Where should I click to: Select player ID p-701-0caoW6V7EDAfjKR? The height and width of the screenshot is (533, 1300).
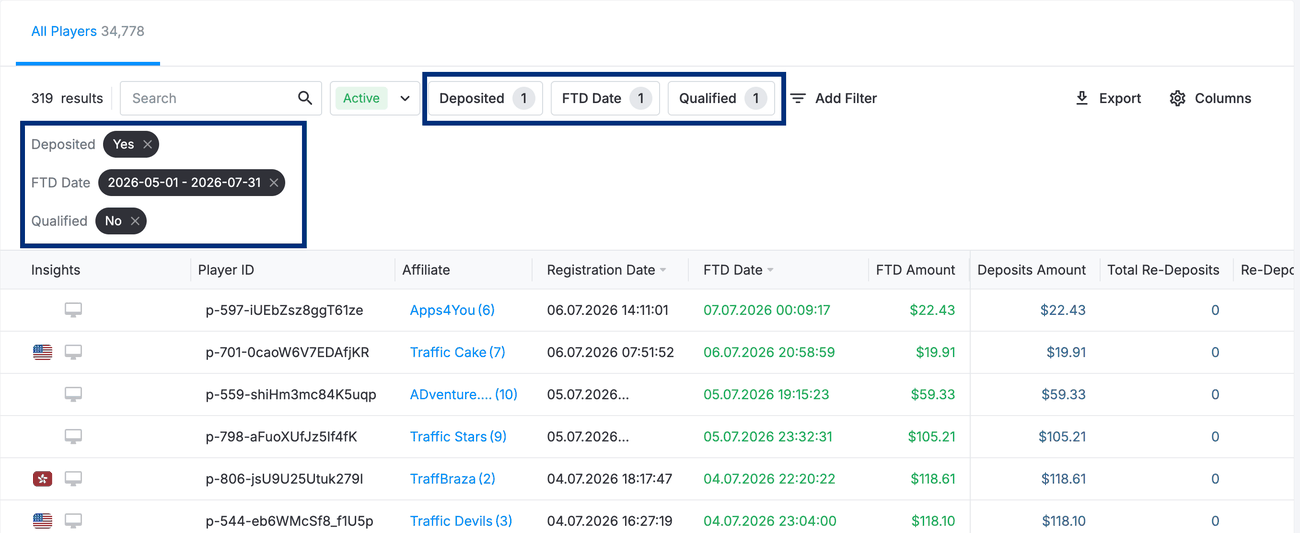tap(287, 352)
